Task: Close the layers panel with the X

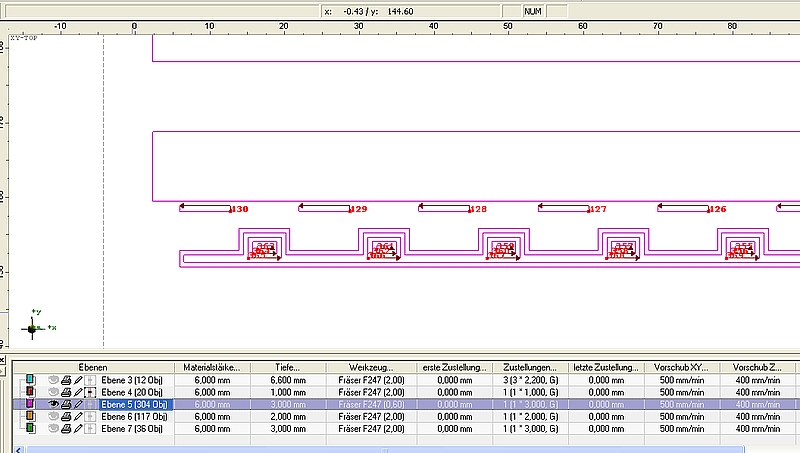Action: point(2,360)
